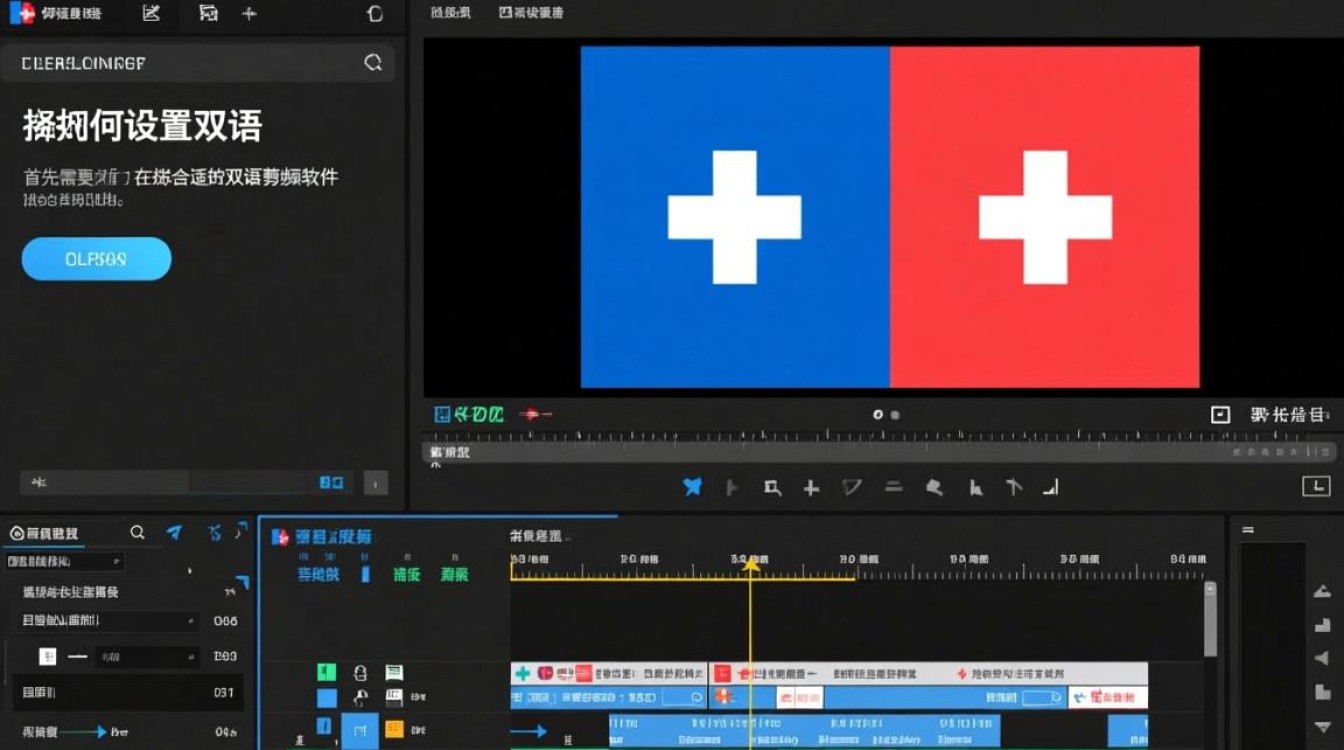Select the crop-frame tool below the preview

click(772, 488)
